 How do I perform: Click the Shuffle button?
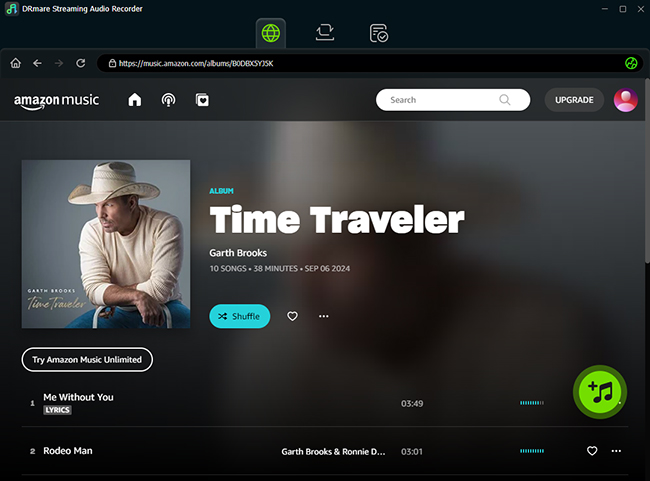pyautogui.click(x=240, y=316)
